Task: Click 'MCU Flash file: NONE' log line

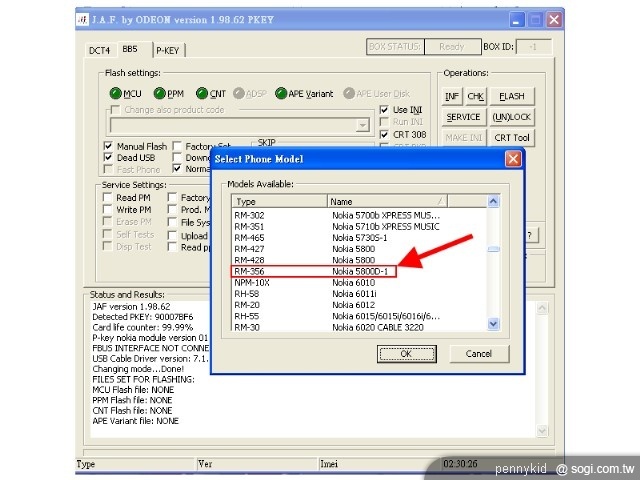Action: [x=133, y=390]
